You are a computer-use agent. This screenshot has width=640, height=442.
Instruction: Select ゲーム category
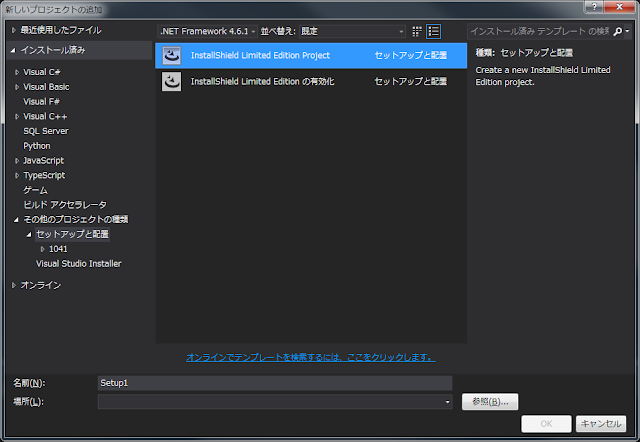tap(35, 190)
